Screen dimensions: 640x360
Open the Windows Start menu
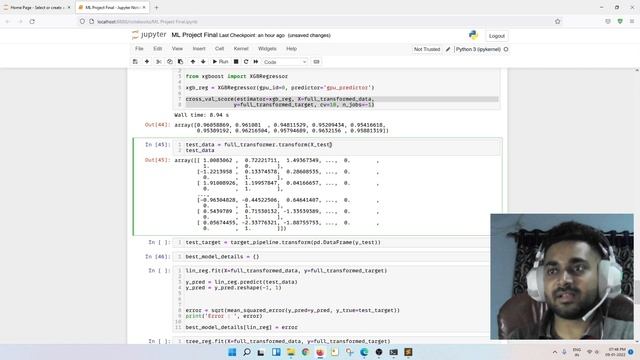tap(232, 352)
